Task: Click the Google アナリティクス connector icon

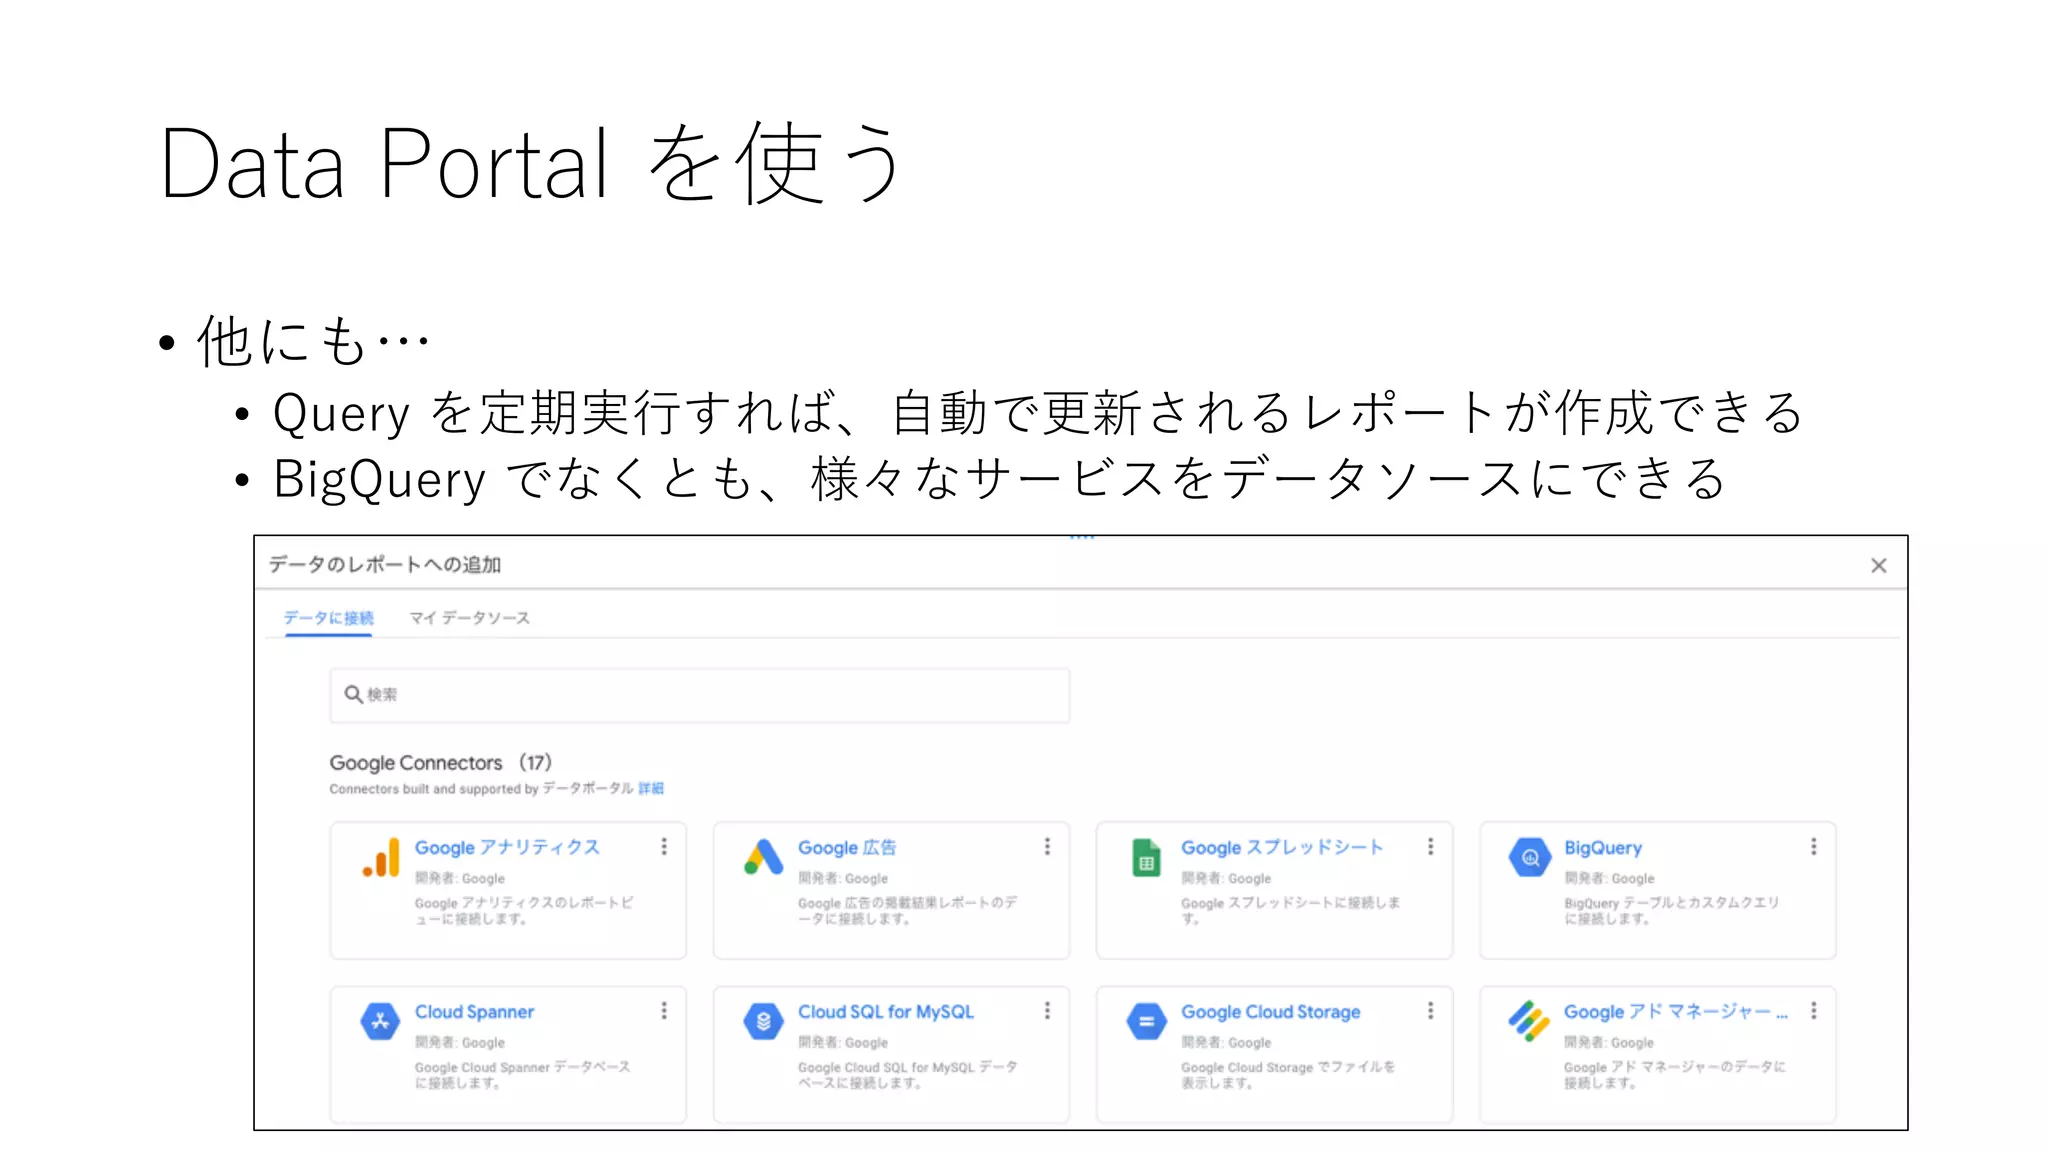Action: pyautogui.click(x=381, y=858)
